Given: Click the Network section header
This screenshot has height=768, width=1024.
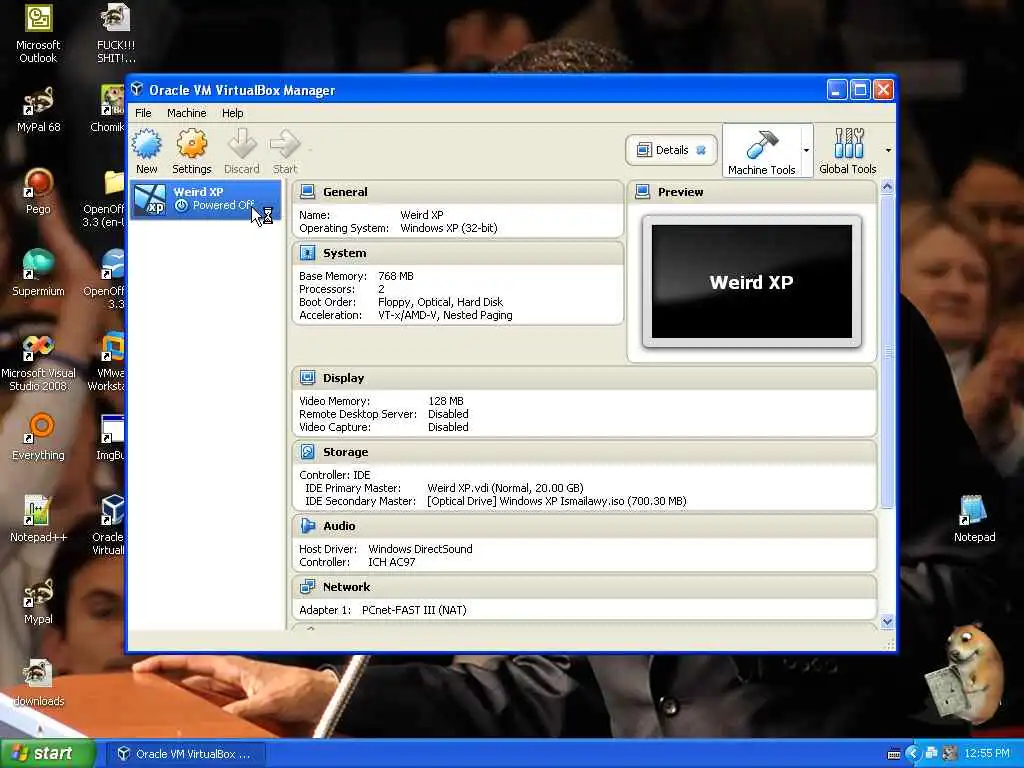Looking at the screenshot, I should tap(584, 586).
